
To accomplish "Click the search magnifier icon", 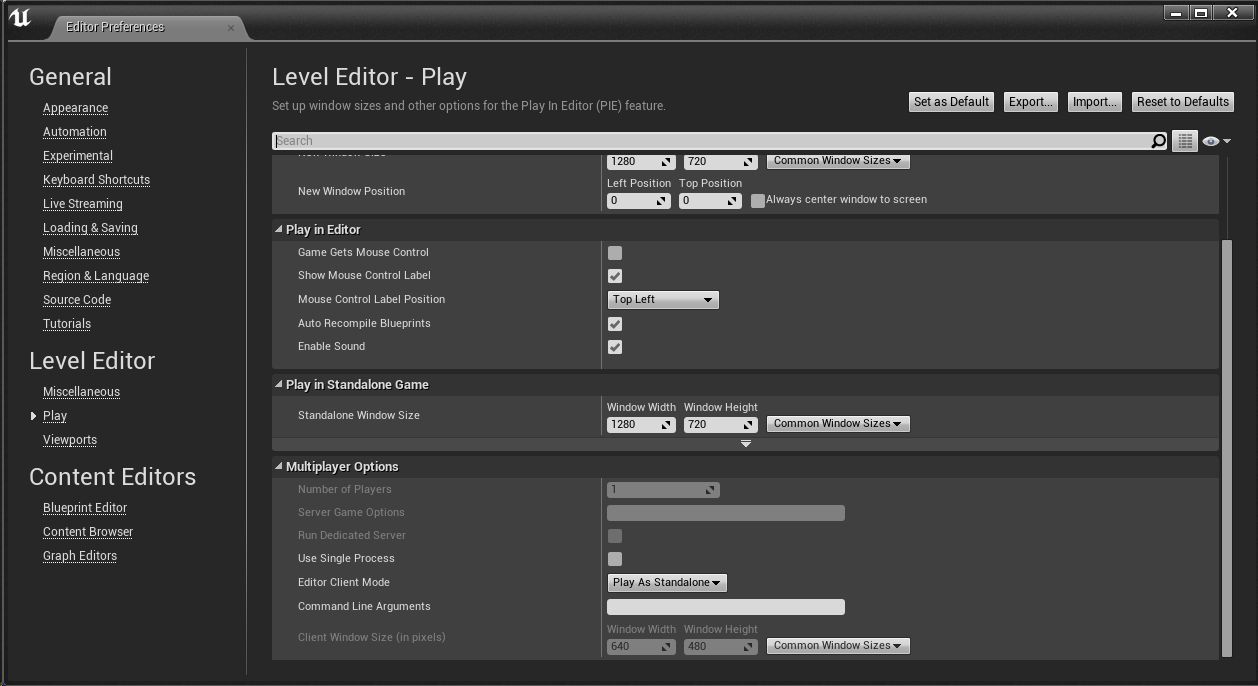I will coord(1158,141).
